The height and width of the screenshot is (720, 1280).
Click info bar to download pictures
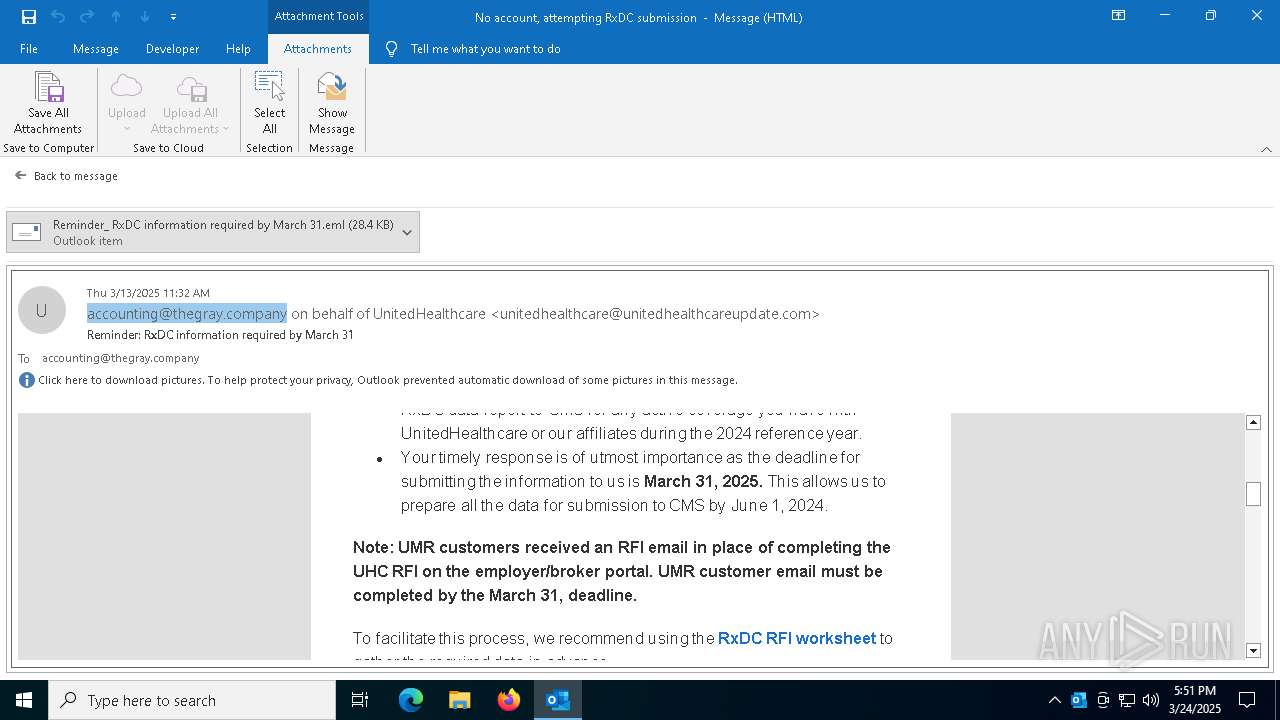pos(378,380)
